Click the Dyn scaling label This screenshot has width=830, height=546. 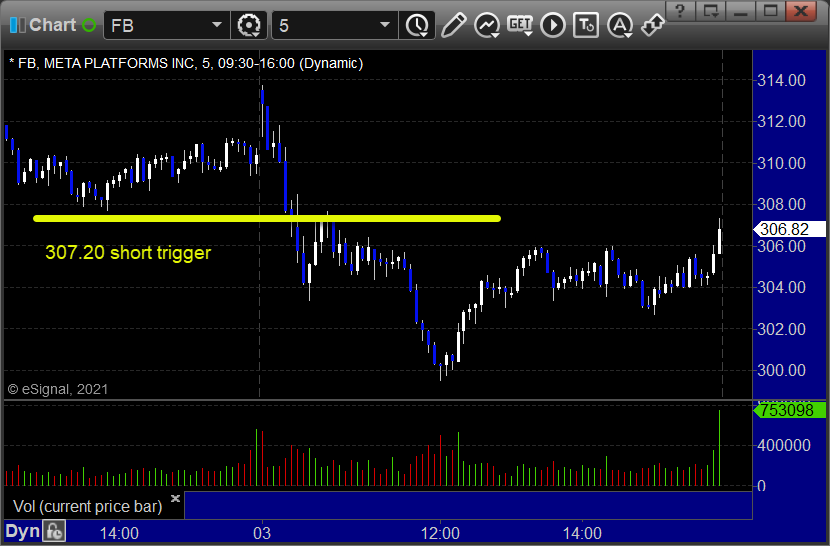pyautogui.click(x=23, y=531)
